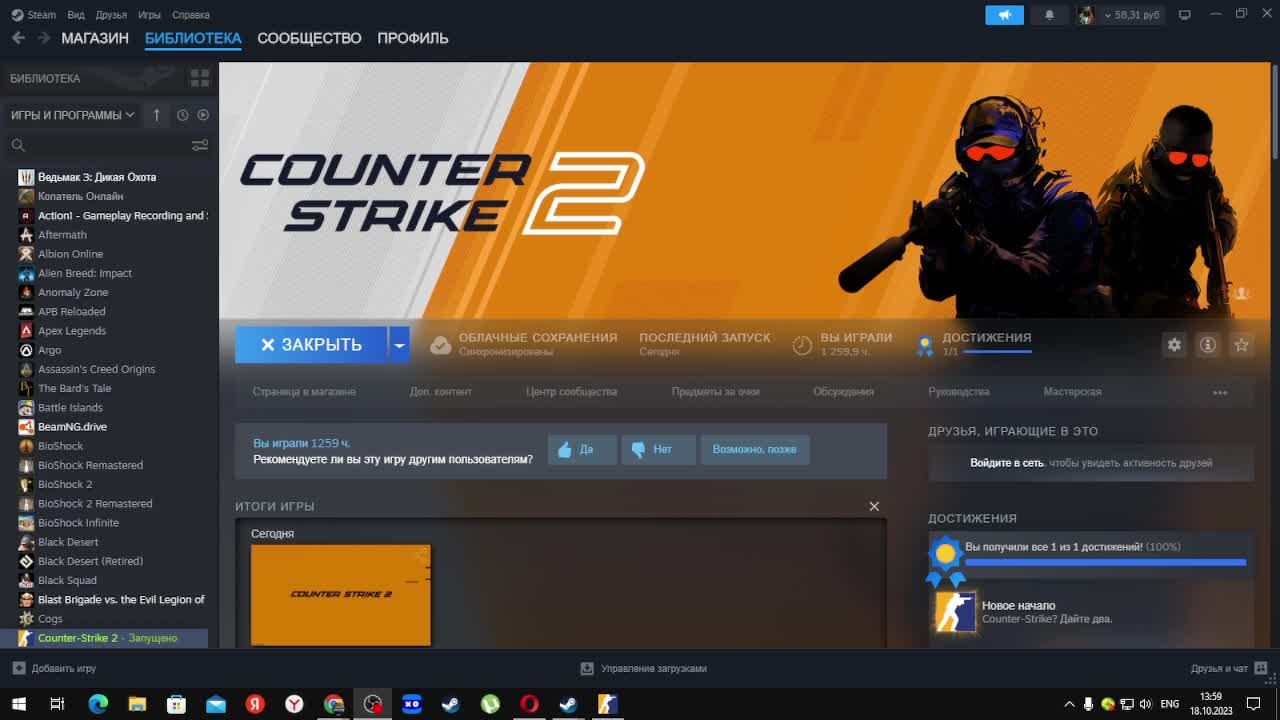The image size is (1280, 720).
Task: Open Друзья и чат
Action: (x=1227, y=668)
